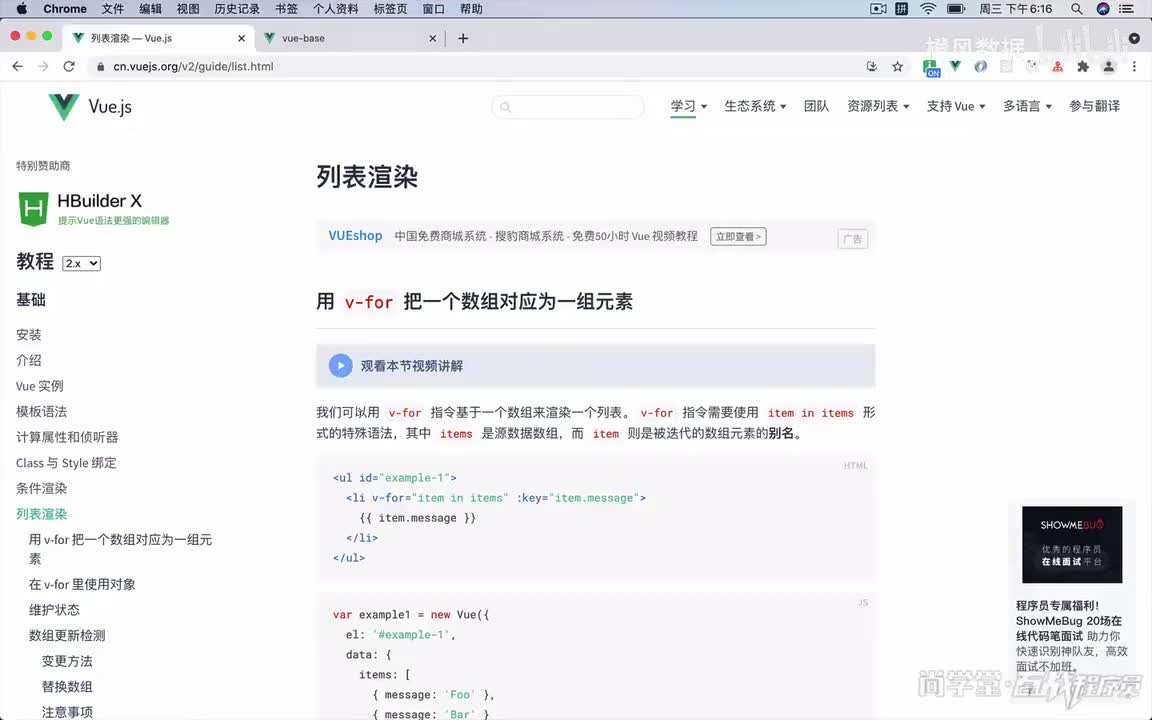Open the Vue devtools extension icon
The image size is (1152, 720).
point(955,66)
